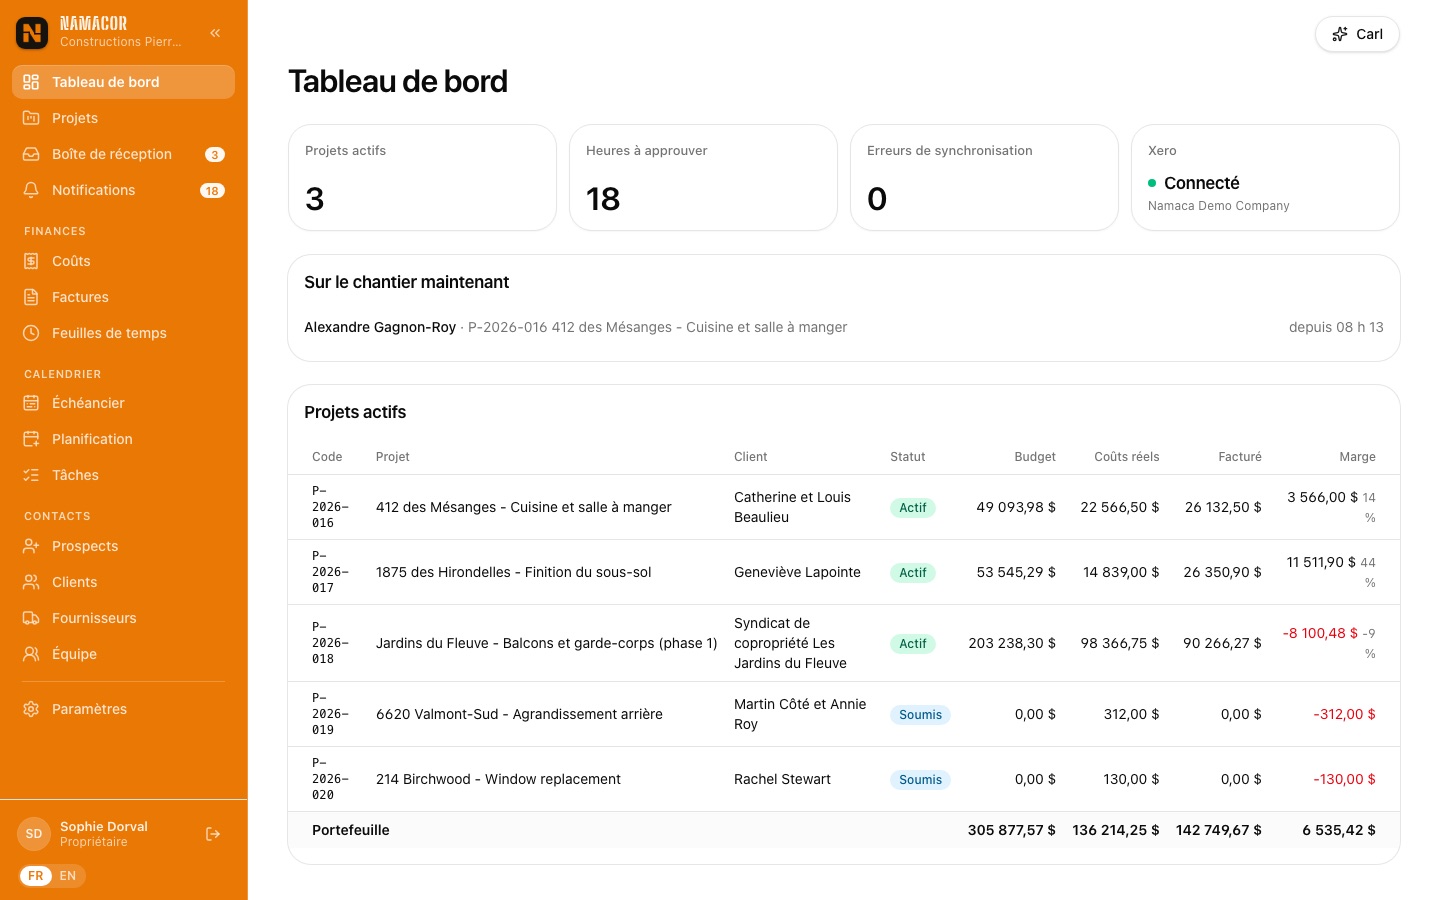
Task: Click the notifications badge showing 18
Action: pyautogui.click(x=212, y=190)
